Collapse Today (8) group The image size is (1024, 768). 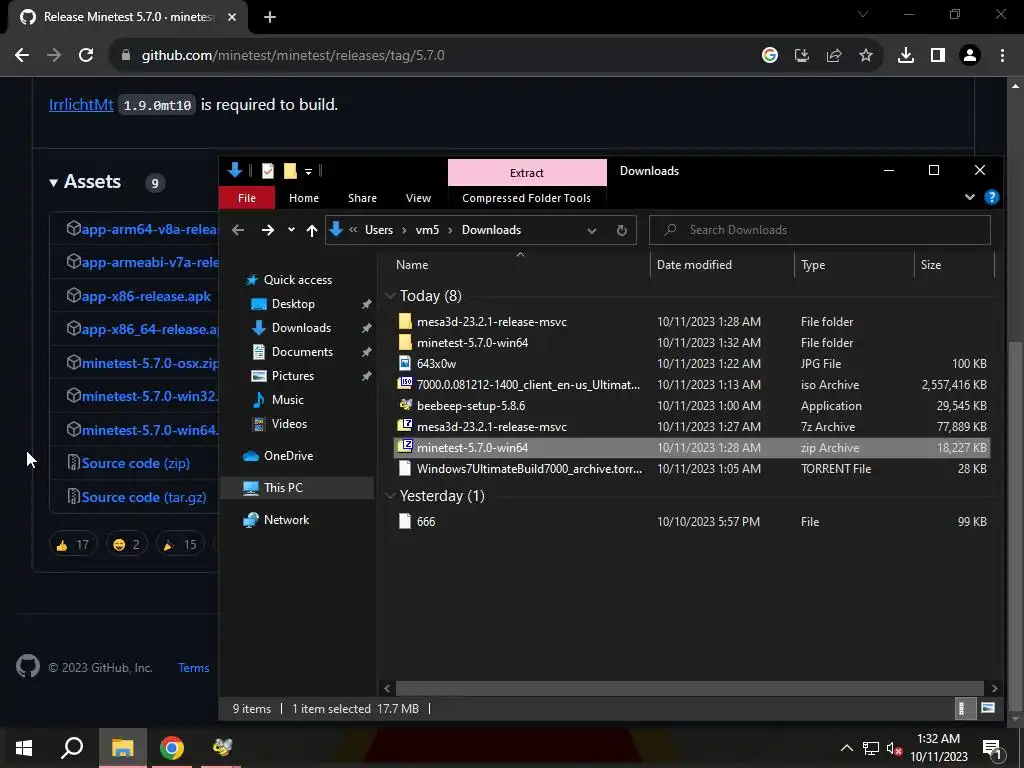(391, 296)
